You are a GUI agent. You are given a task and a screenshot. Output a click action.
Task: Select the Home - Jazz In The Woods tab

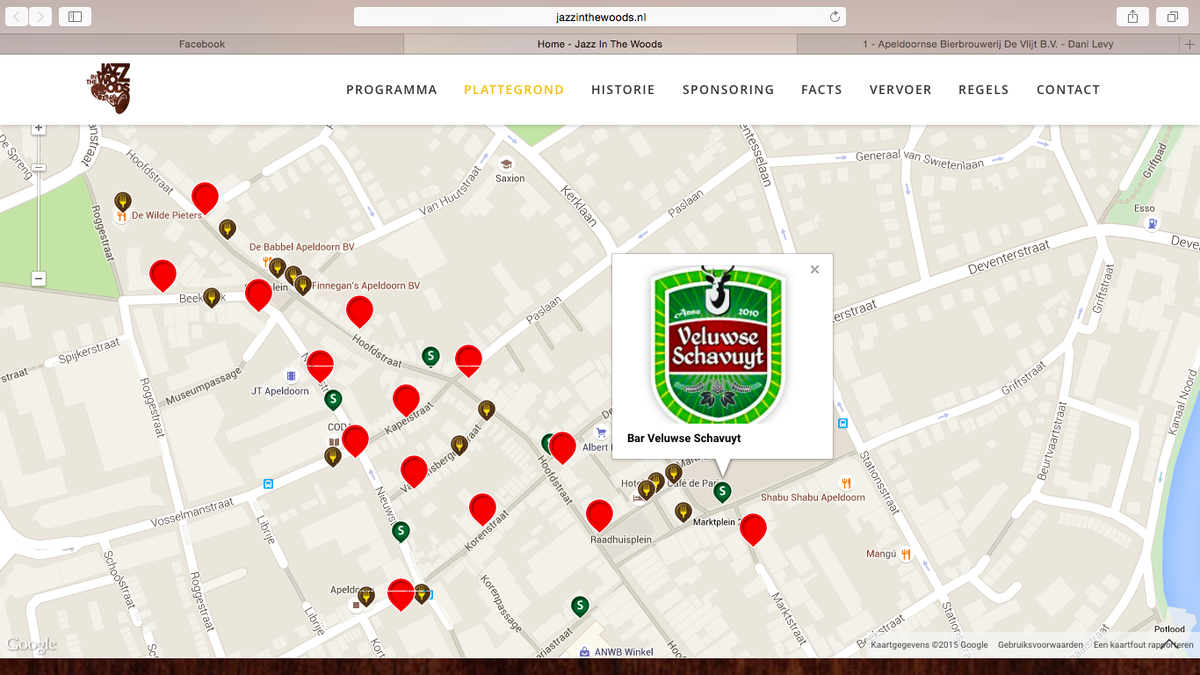(600, 44)
